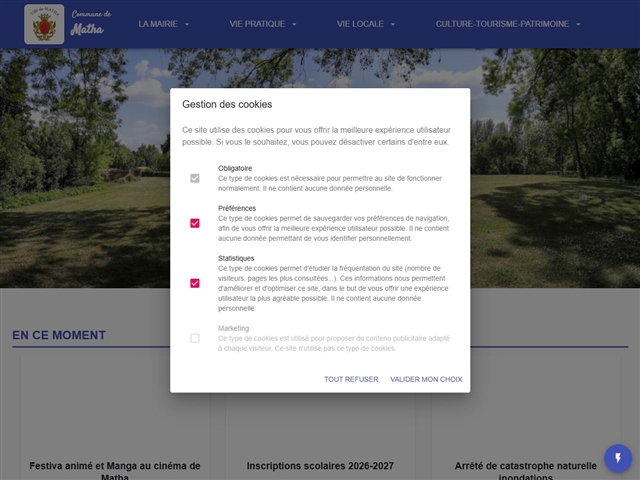Uncheck the Statistiques cookies checkbox
Viewport: 640px width, 480px height.
pyautogui.click(x=195, y=283)
